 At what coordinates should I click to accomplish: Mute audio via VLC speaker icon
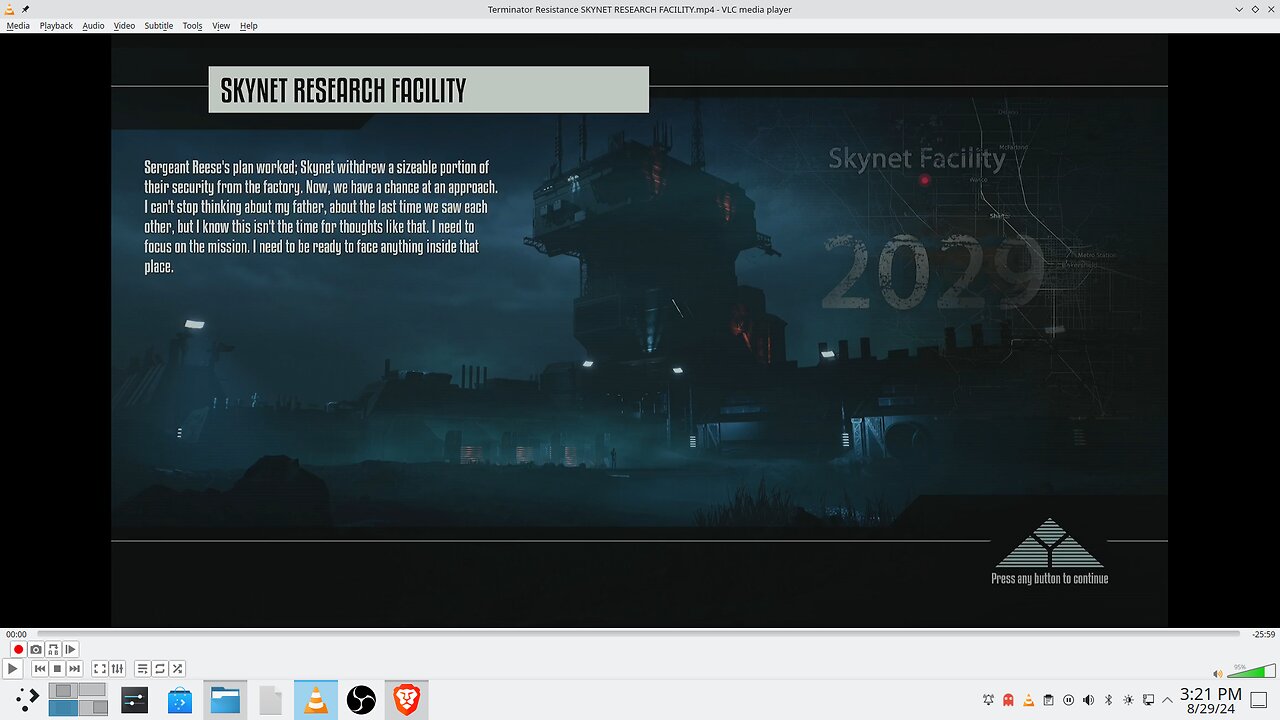tap(1217, 673)
